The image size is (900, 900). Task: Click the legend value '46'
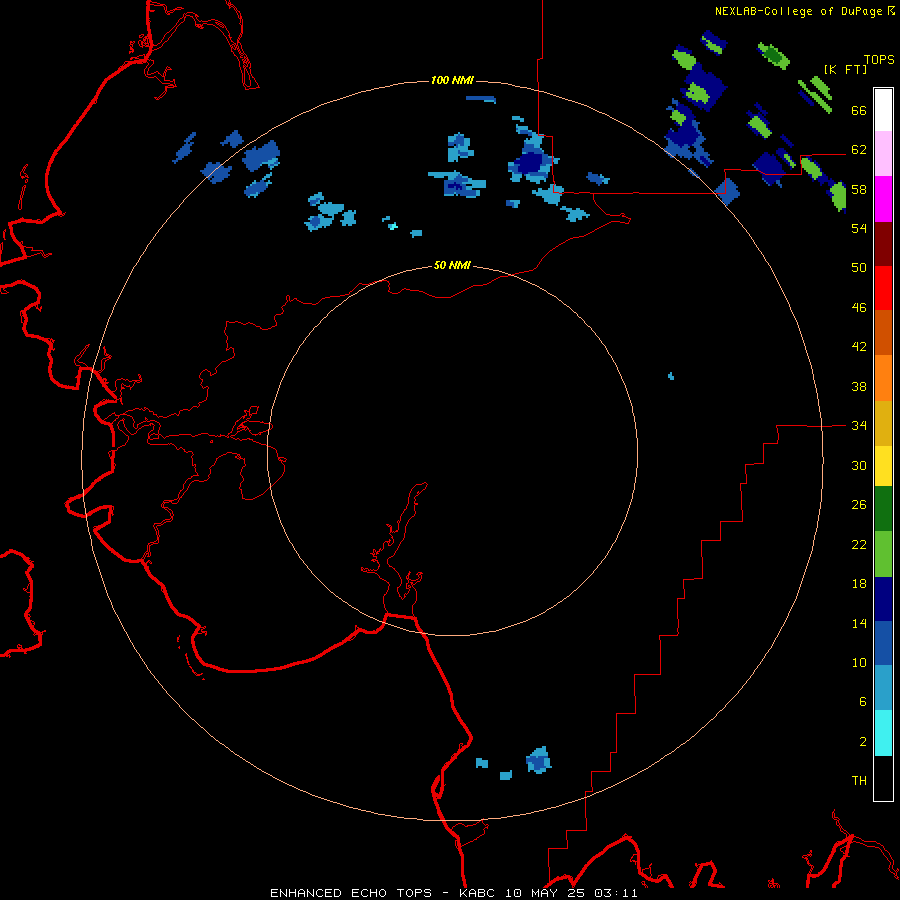point(859,308)
